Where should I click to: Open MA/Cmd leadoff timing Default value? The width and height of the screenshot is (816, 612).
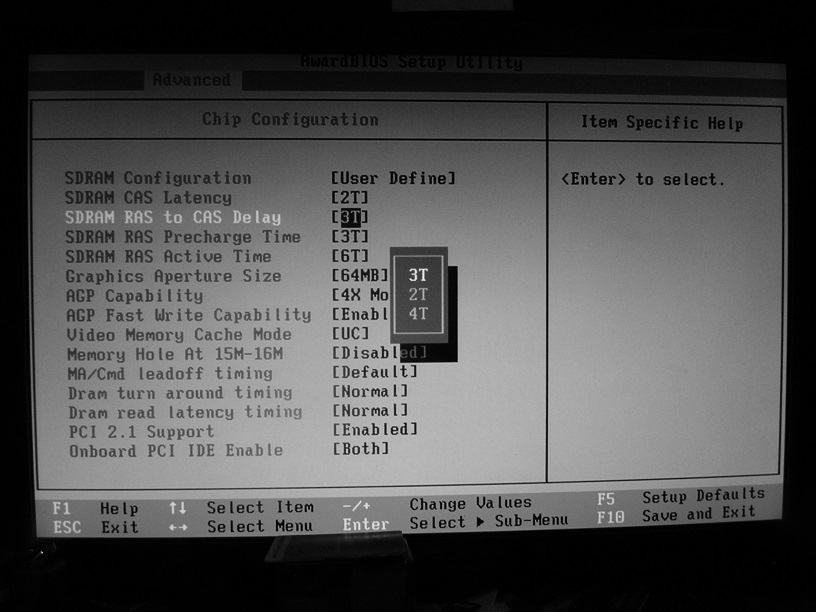(x=375, y=372)
